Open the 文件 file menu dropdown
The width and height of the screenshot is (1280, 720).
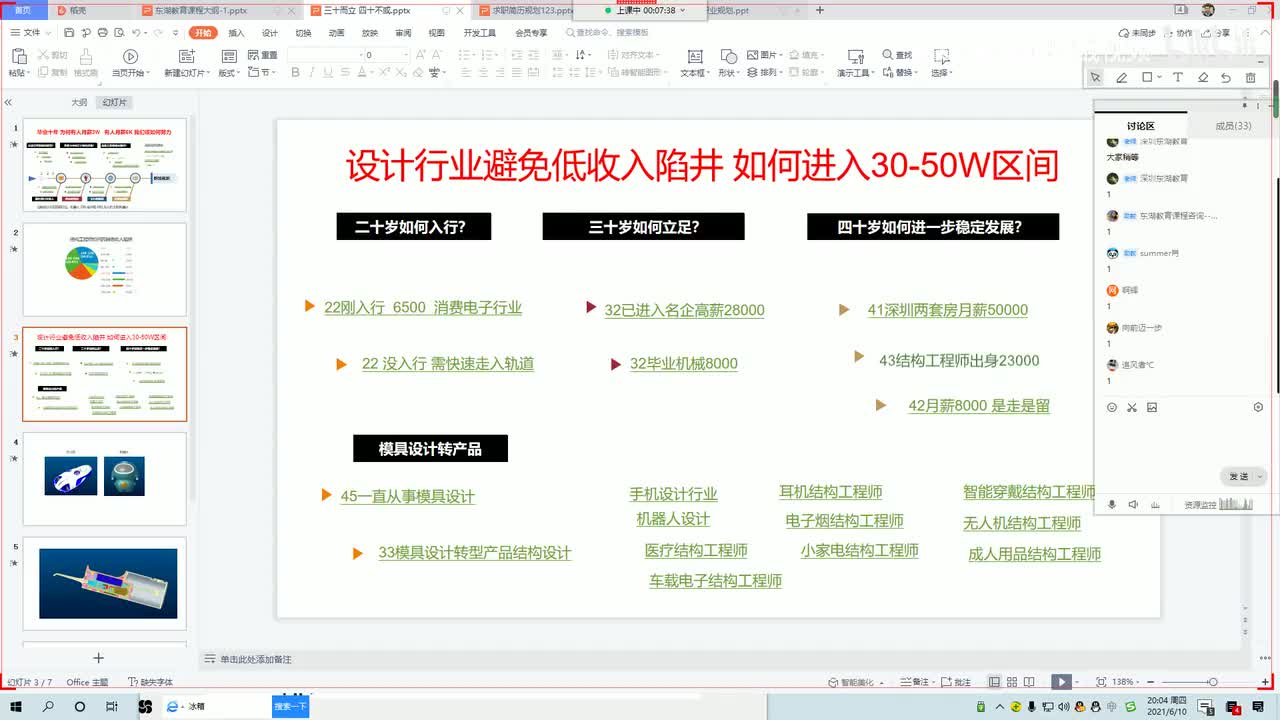tap(32, 33)
